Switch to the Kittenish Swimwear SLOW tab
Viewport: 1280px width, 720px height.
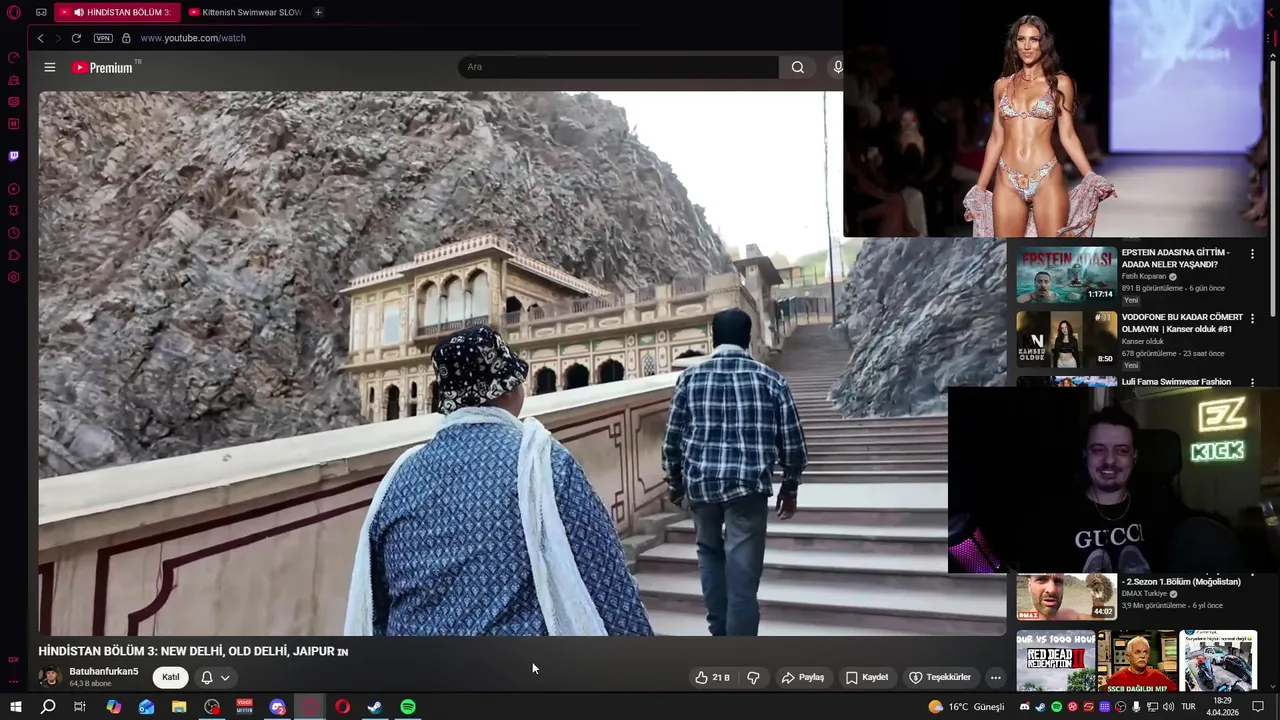coord(245,12)
